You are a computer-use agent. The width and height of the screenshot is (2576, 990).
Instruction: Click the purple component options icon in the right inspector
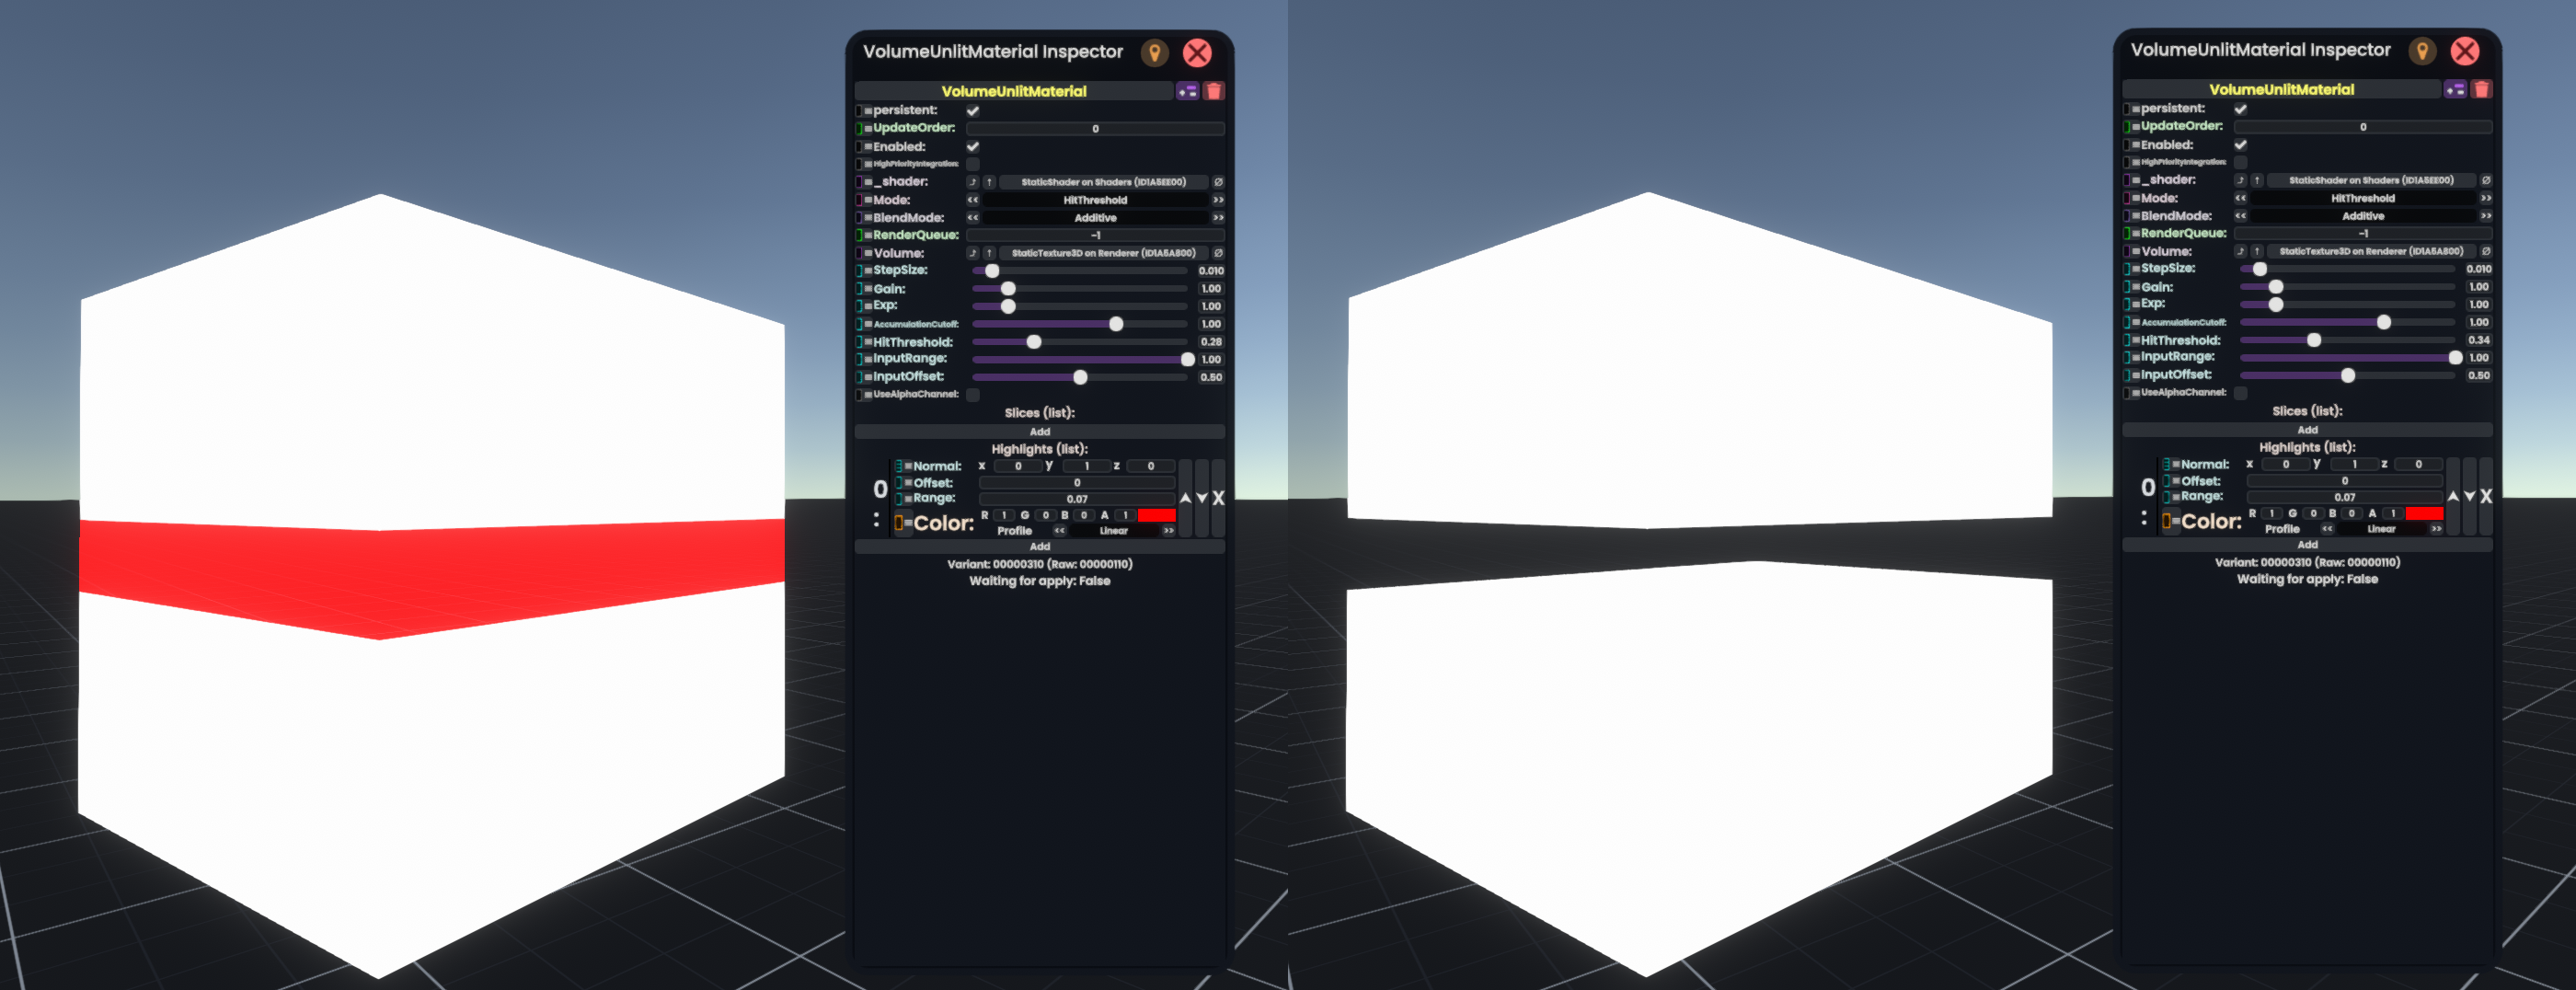coord(2455,89)
